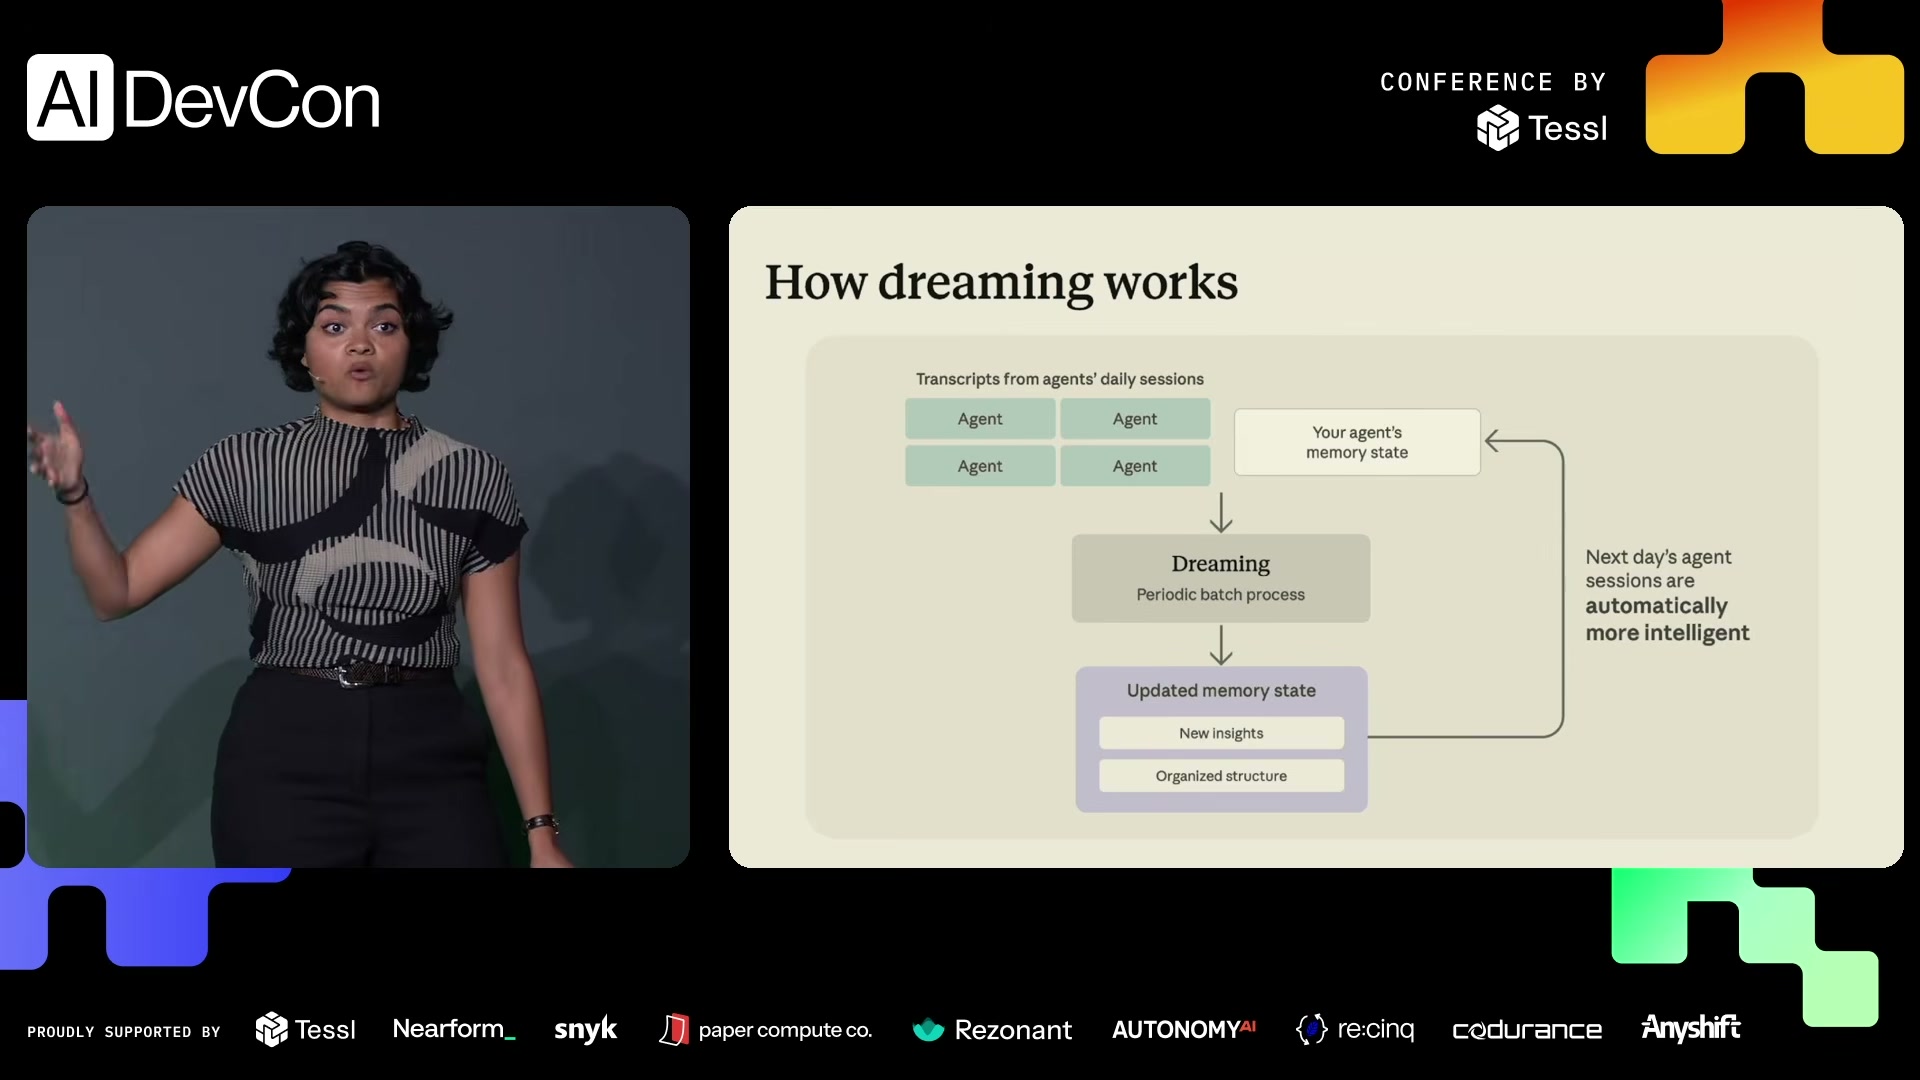Select the 'New insights' item

pos(1221,733)
